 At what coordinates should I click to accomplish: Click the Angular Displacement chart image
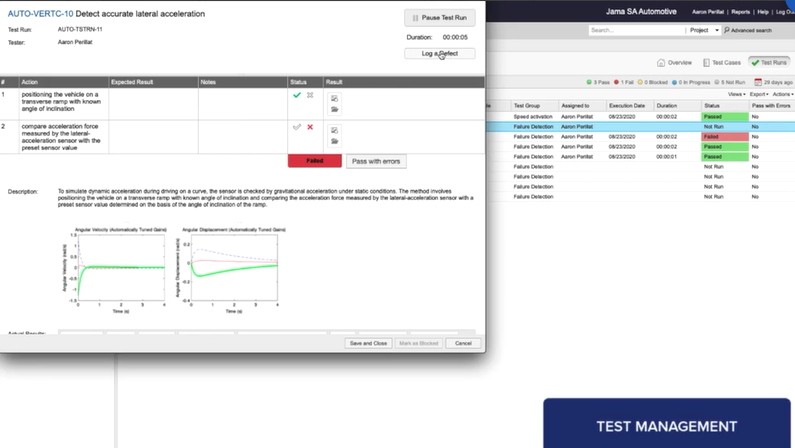click(231, 270)
